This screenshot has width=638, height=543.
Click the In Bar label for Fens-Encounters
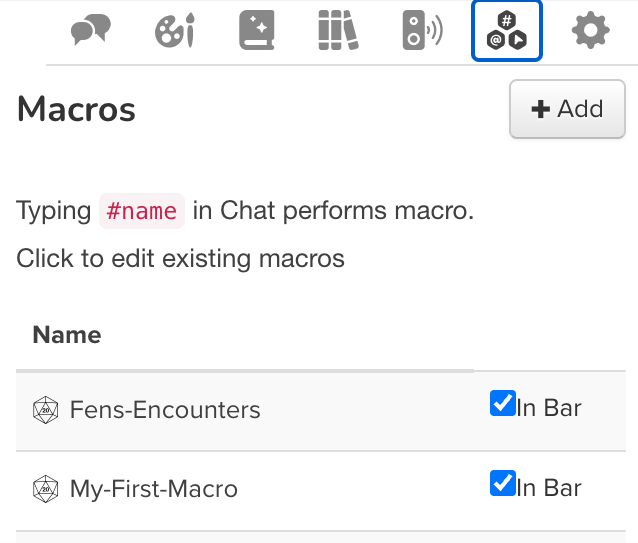(549, 408)
